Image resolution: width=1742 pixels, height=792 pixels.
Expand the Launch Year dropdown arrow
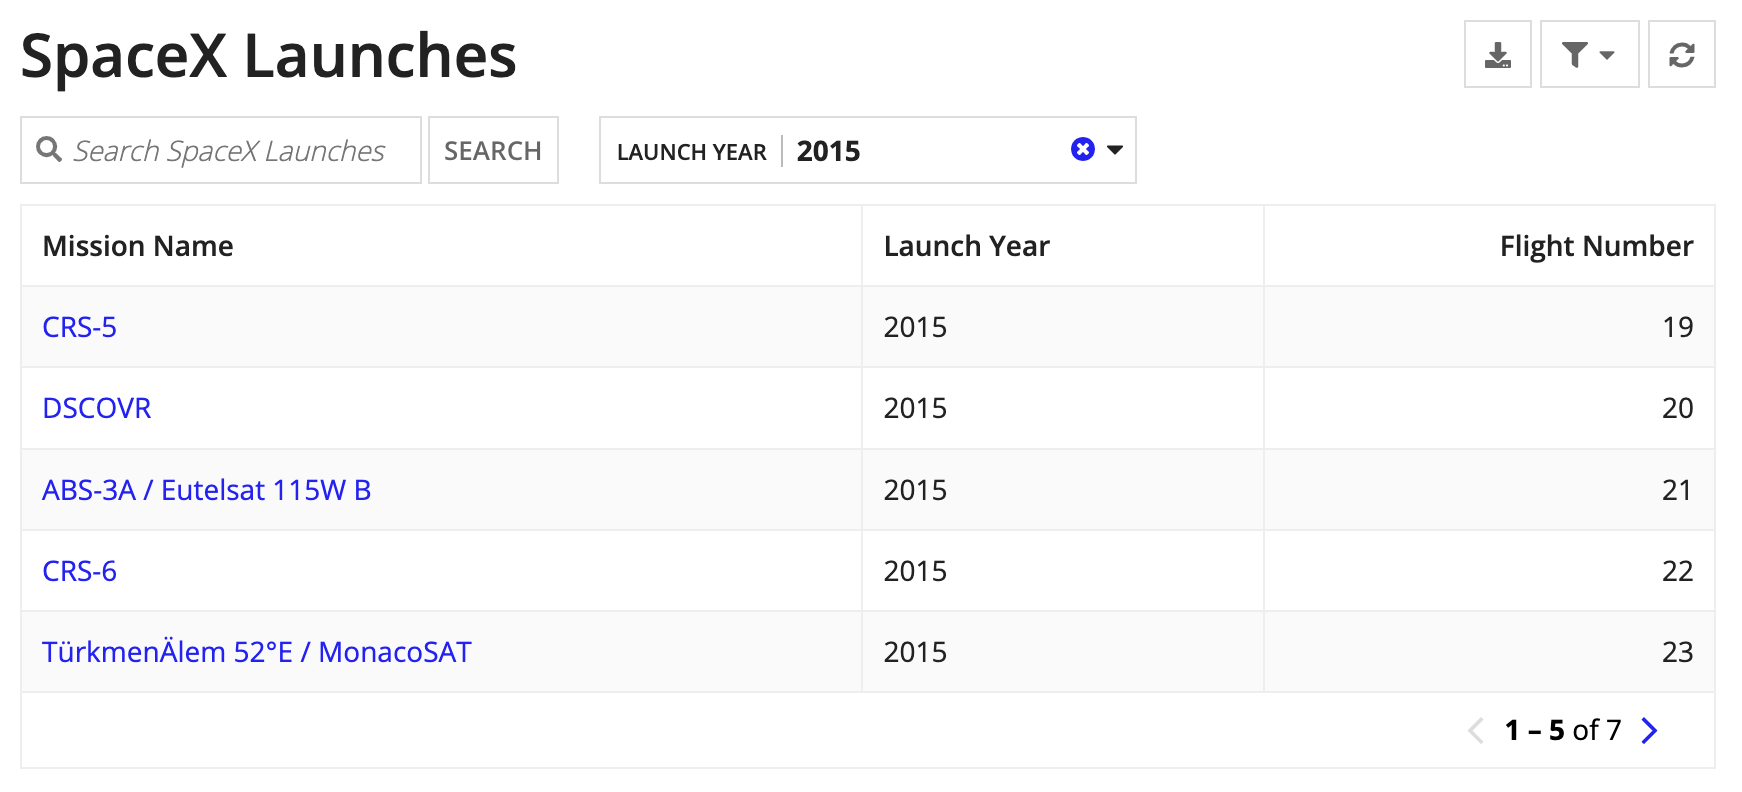1115,150
